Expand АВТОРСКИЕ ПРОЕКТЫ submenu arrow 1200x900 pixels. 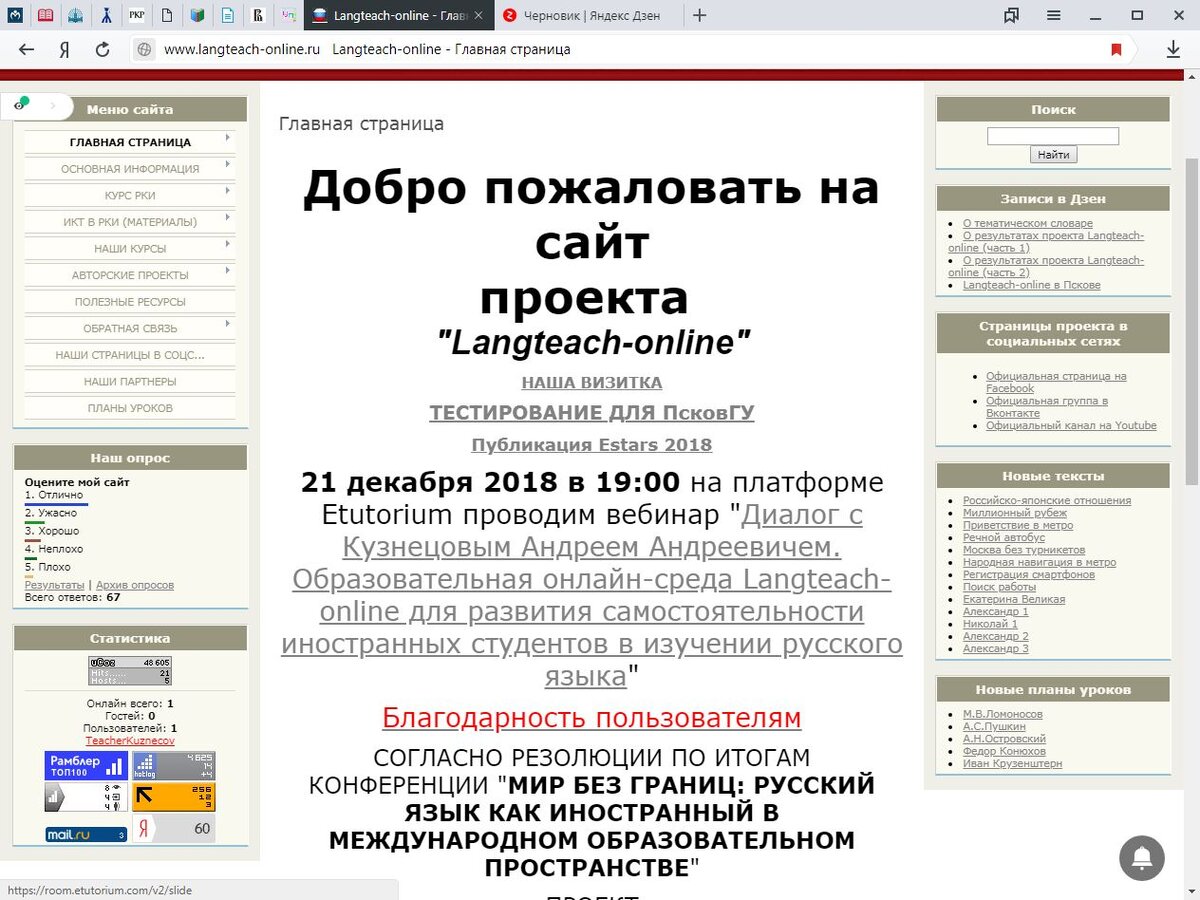coord(228,270)
